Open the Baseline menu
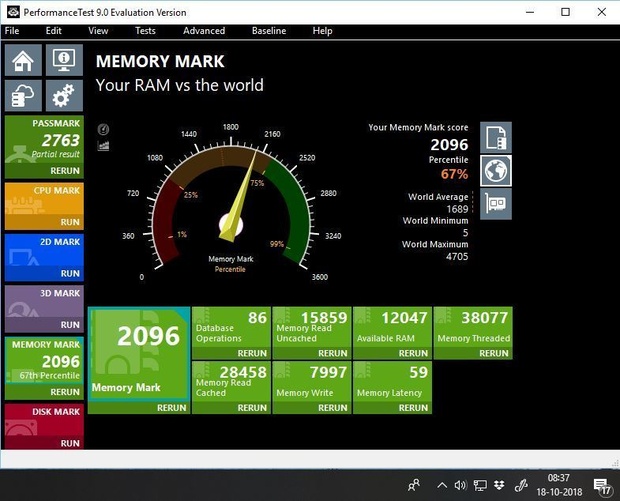Screen dimensions: 620x501 [x=269, y=31]
